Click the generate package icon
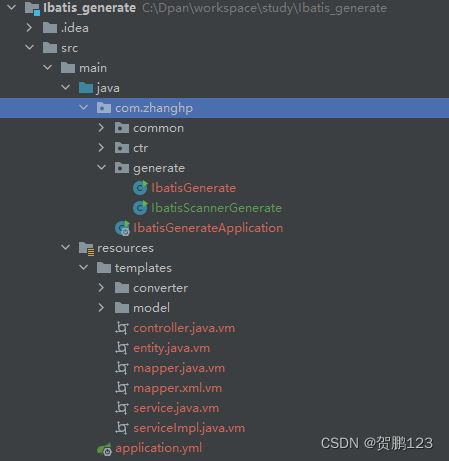The image size is (449, 461). [x=122, y=168]
